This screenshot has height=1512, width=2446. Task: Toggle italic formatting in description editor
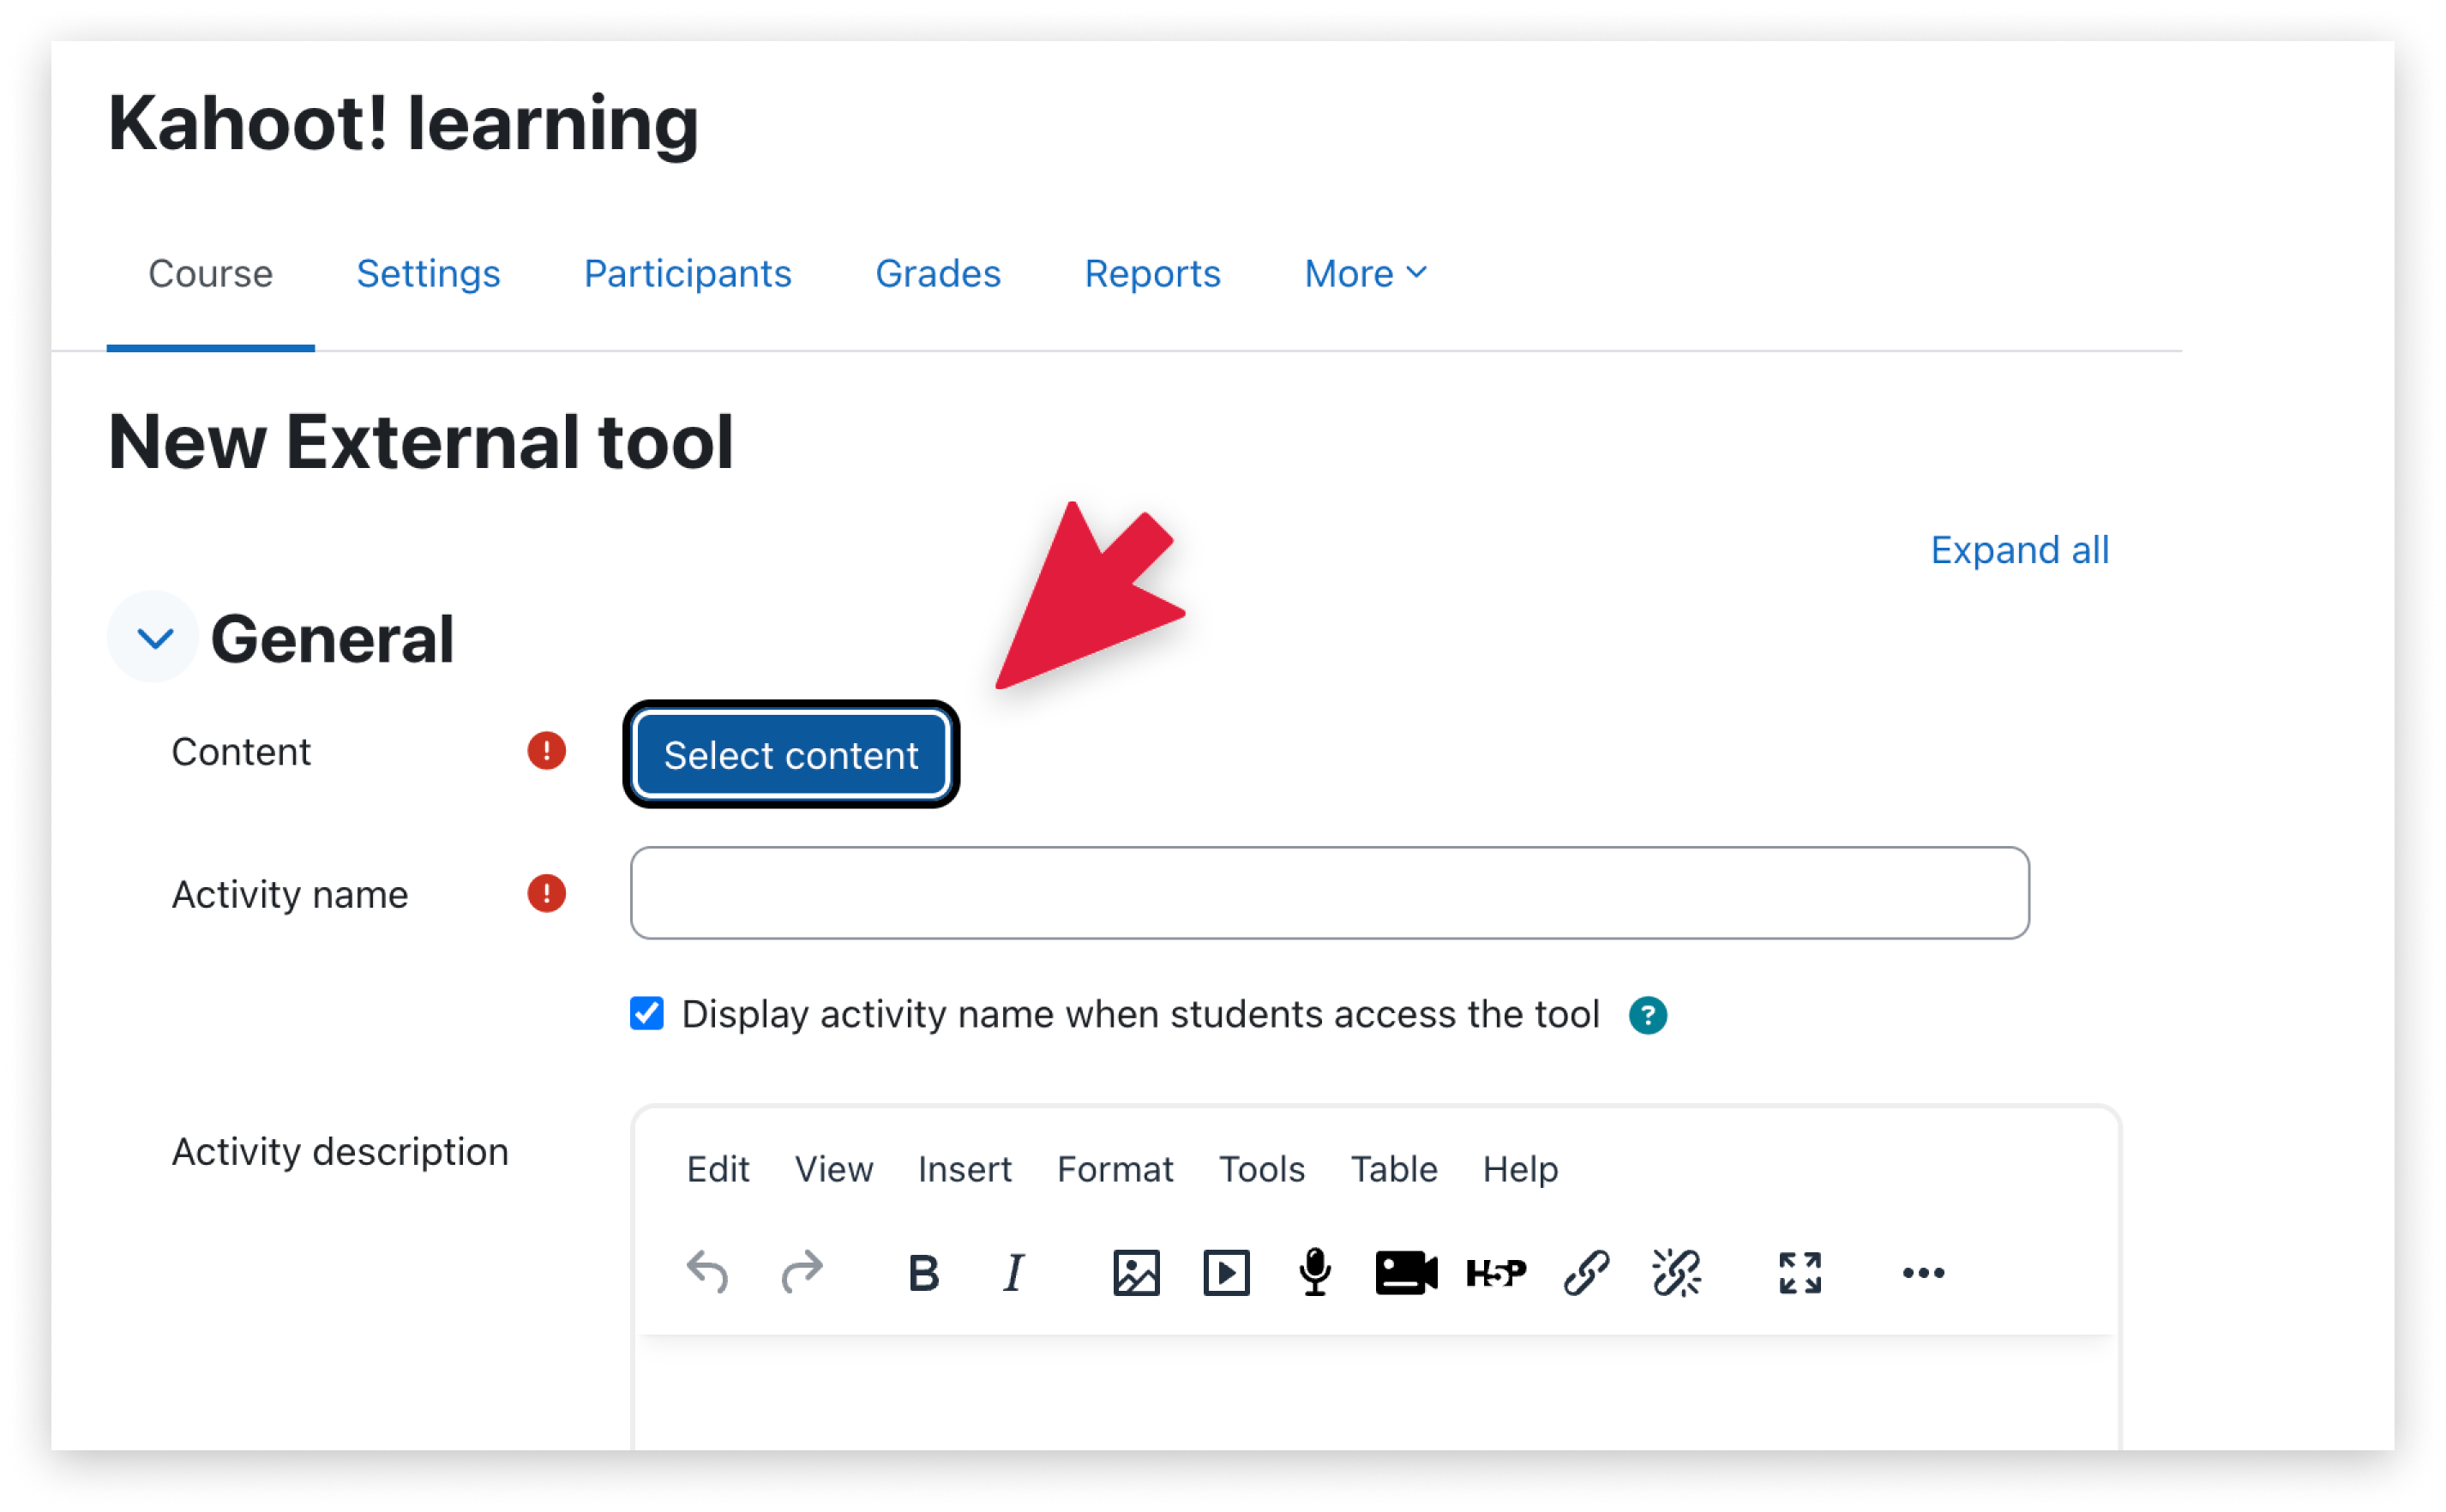point(1013,1272)
